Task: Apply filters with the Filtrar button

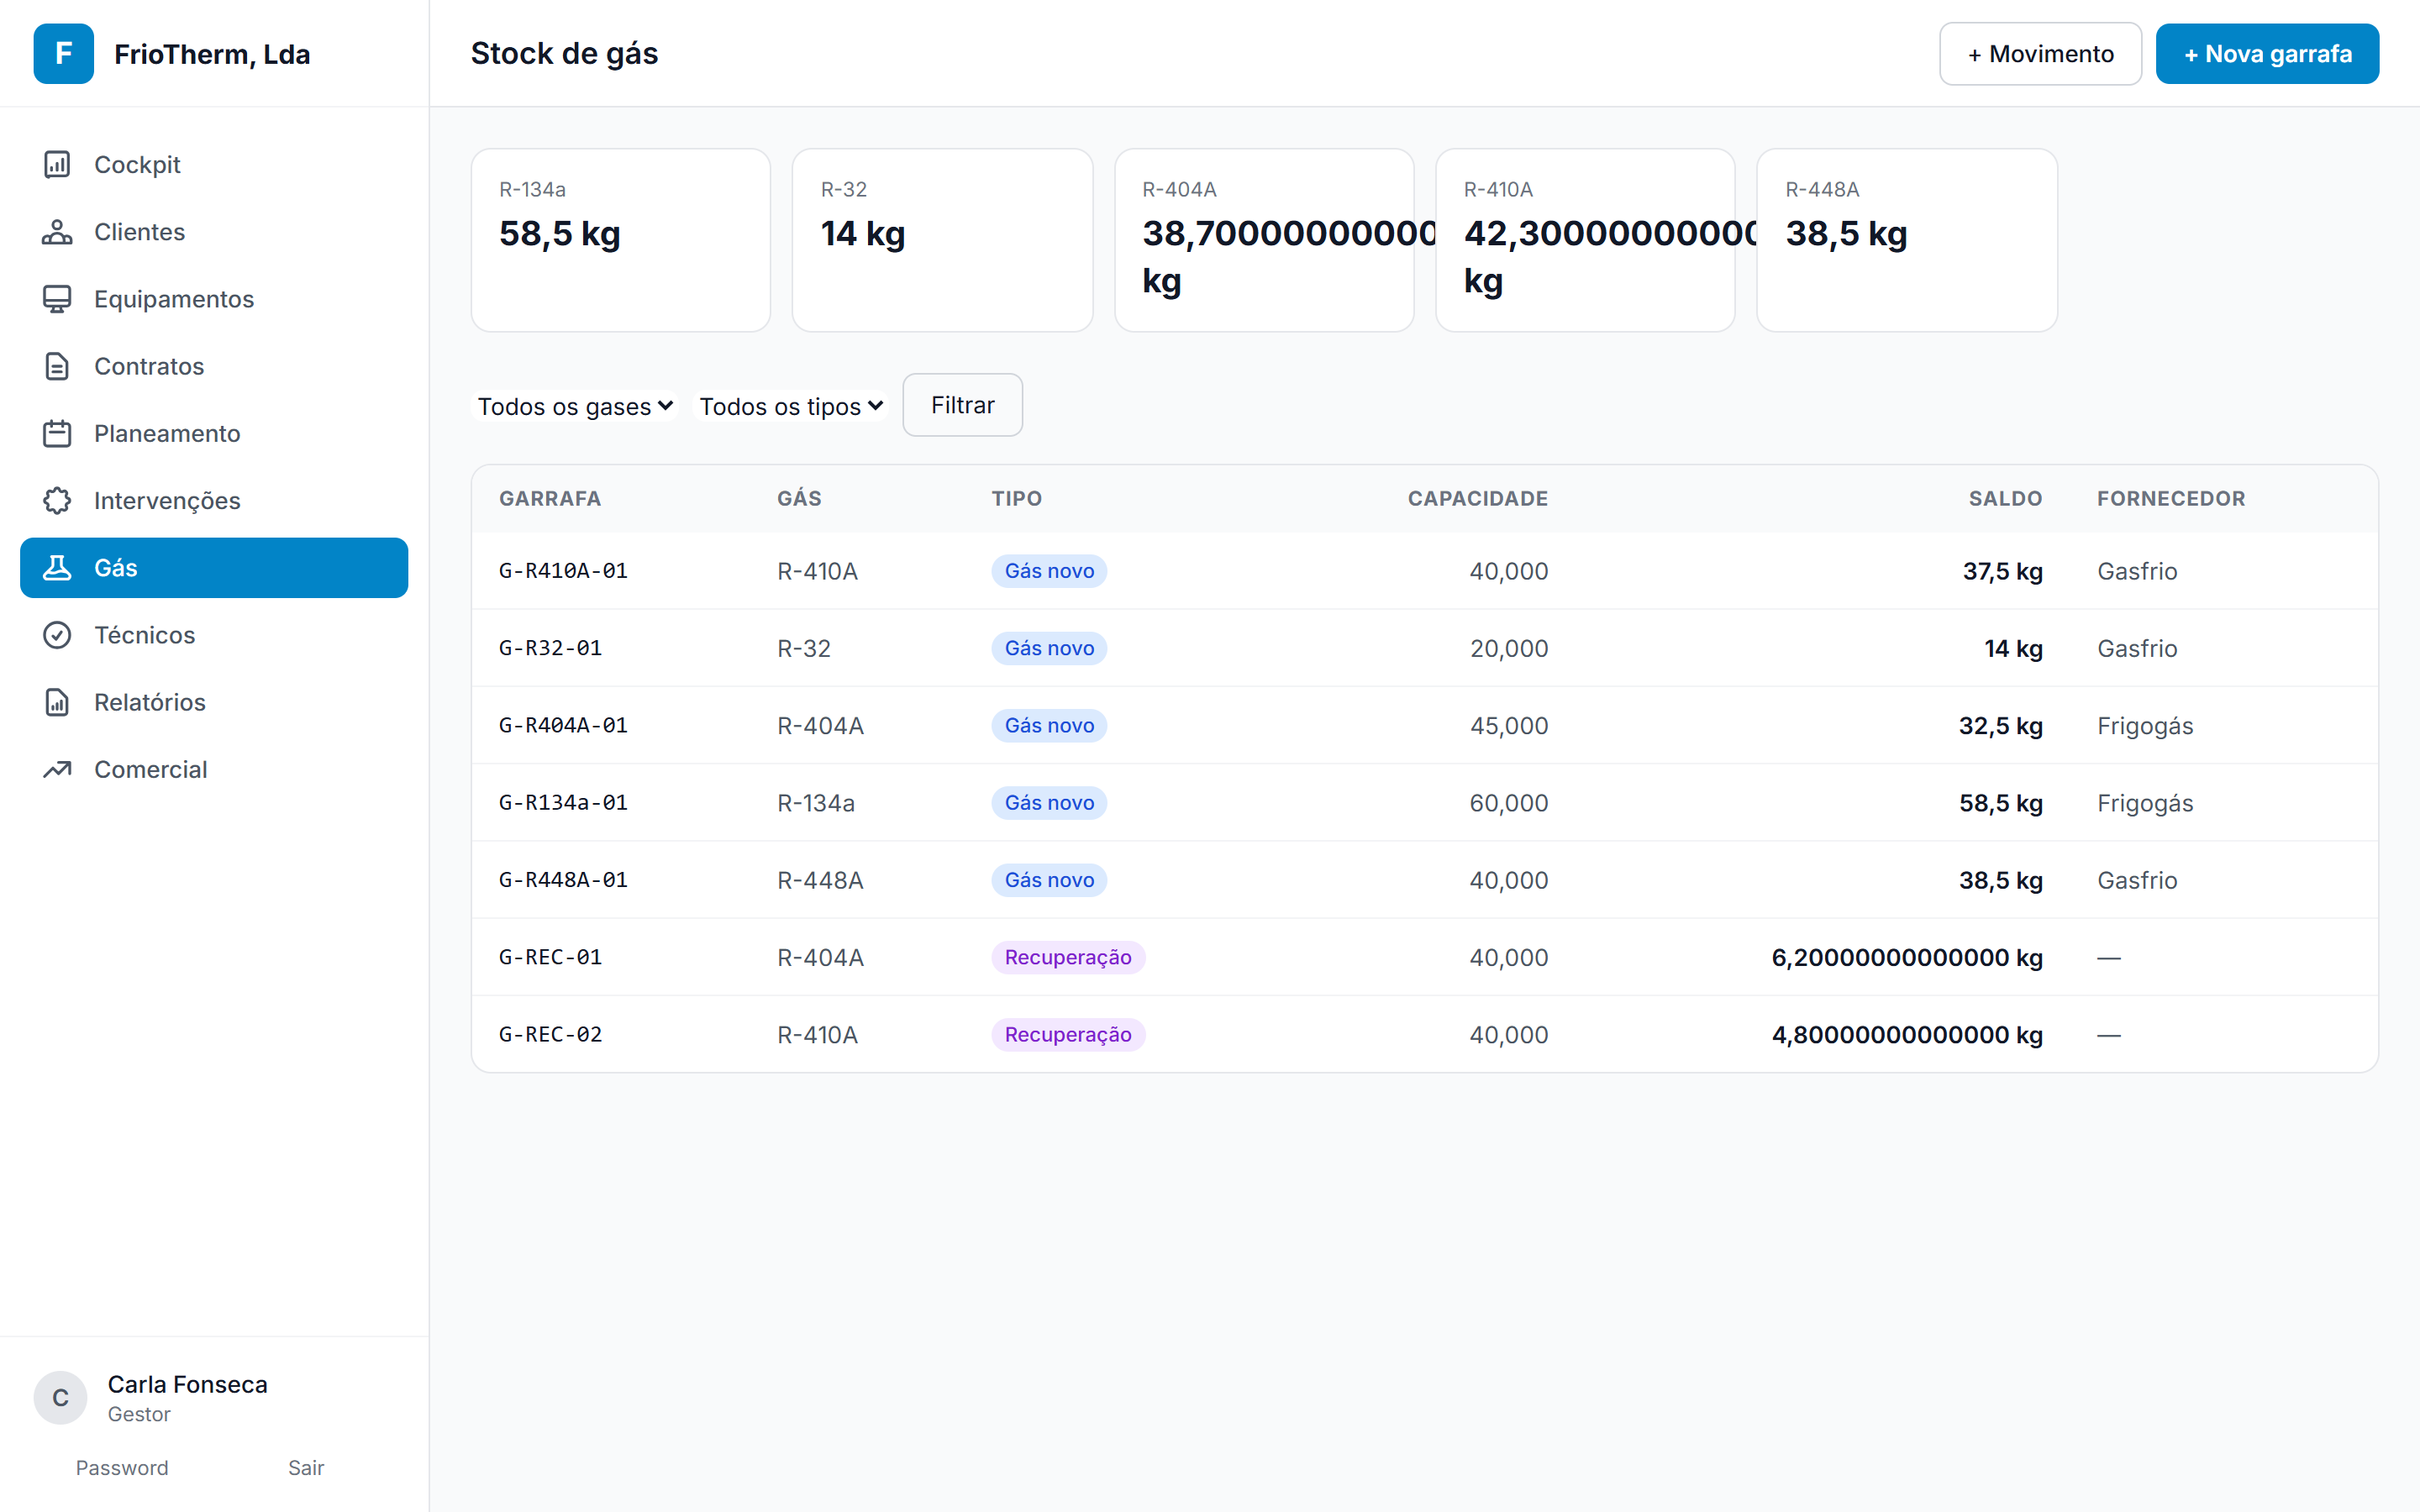Action: pyautogui.click(x=962, y=405)
